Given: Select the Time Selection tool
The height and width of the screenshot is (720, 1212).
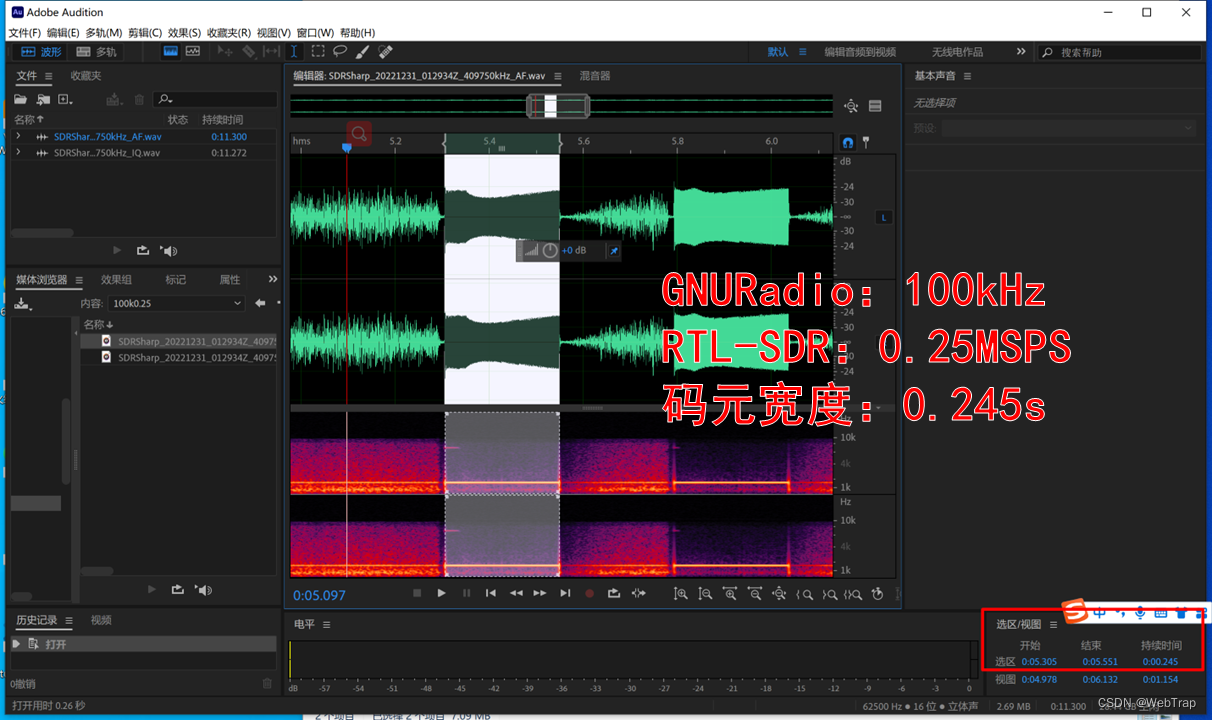Looking at the screenshot, I should click(x=294, y=51).
